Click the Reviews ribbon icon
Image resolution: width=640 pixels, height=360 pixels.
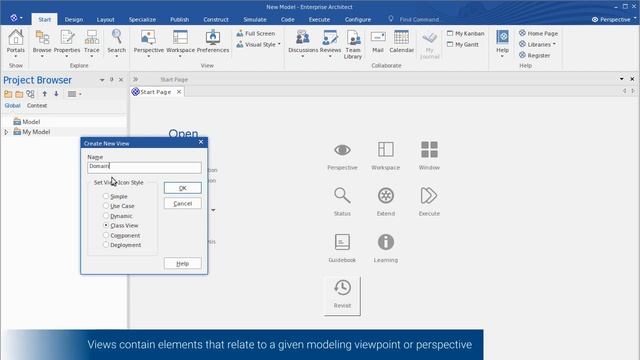pyautogui.click(x=330, y=42)
